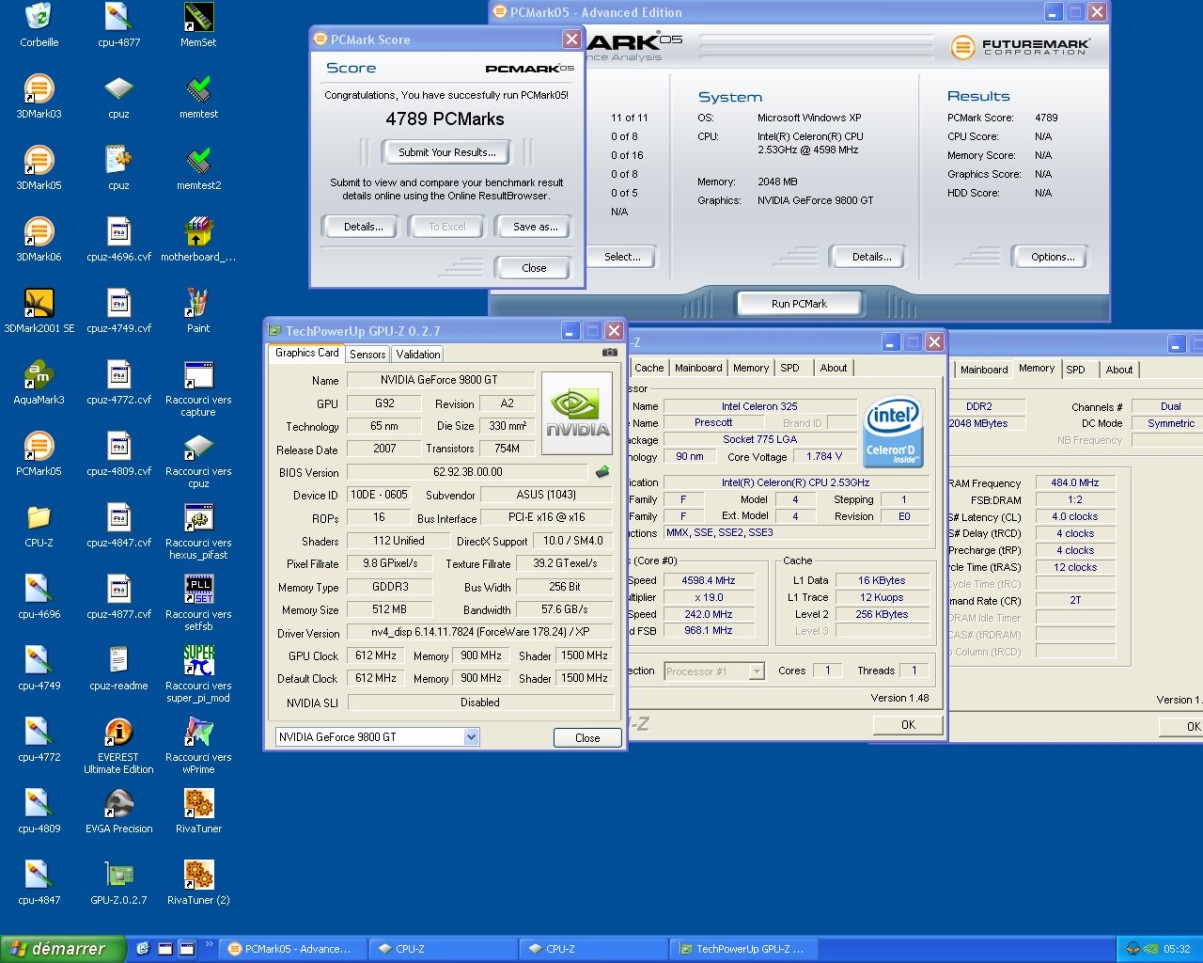Open cpuz-readme text file icon
Screen dimensions: 1203x963
click(118, 661)
